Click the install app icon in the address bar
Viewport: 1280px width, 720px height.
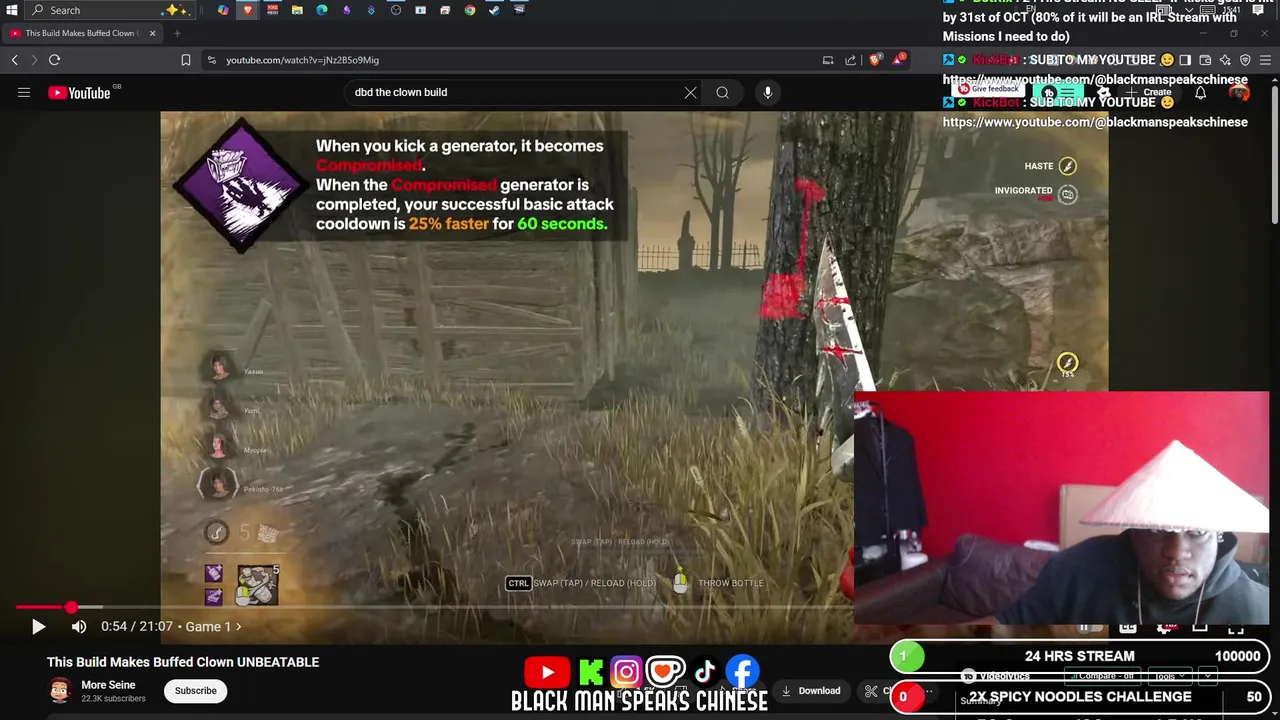click(x=828, y=60)
